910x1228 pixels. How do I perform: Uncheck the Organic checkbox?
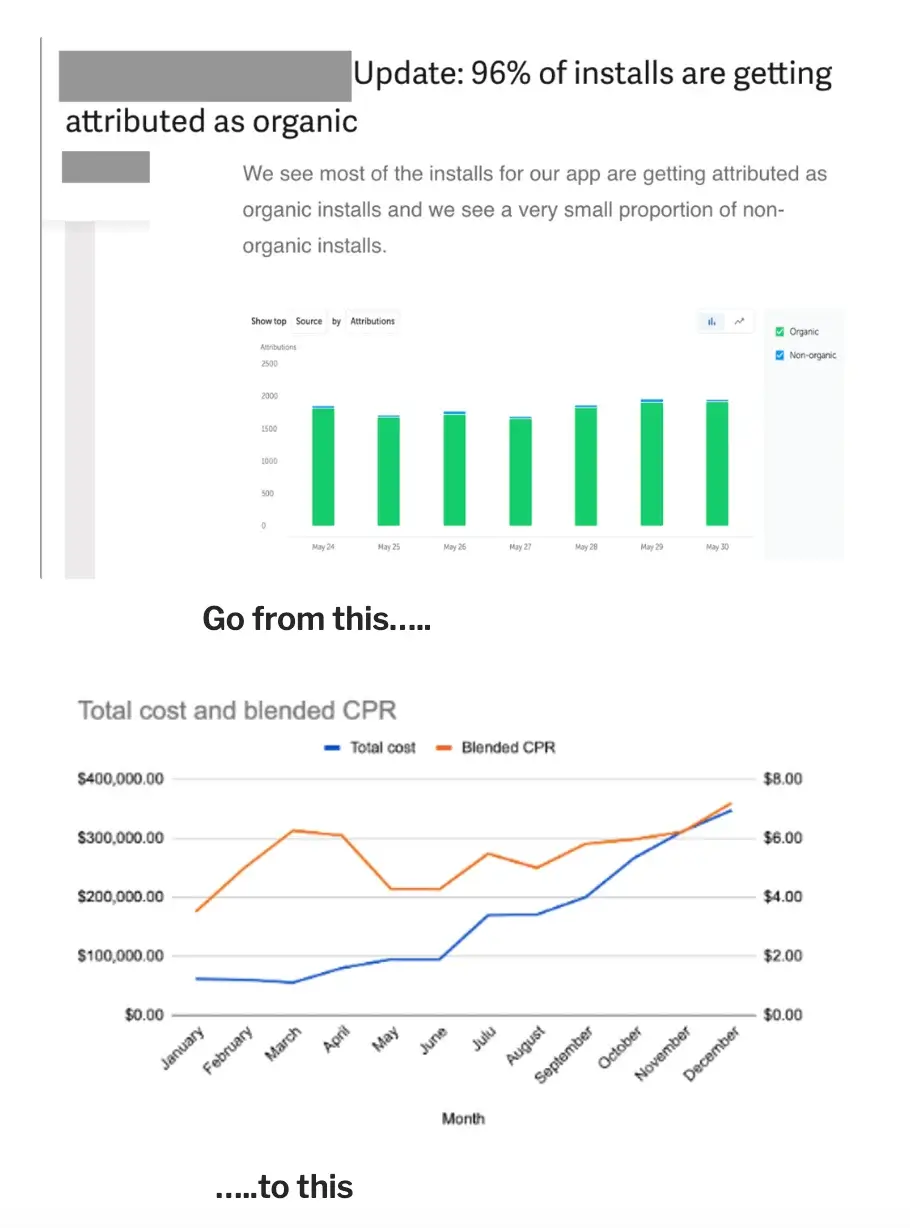780,332
